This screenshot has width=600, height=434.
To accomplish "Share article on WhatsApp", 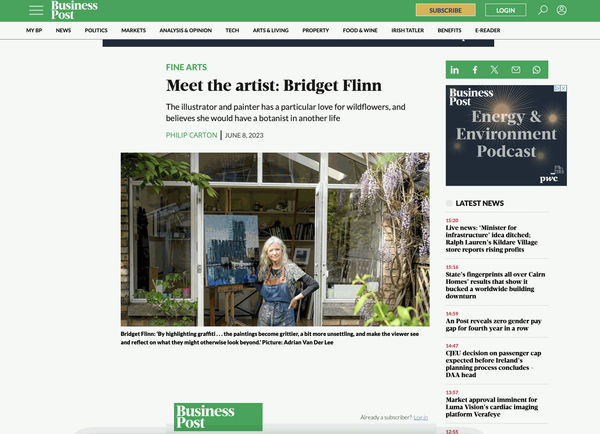I will click(x=536, y=70).
